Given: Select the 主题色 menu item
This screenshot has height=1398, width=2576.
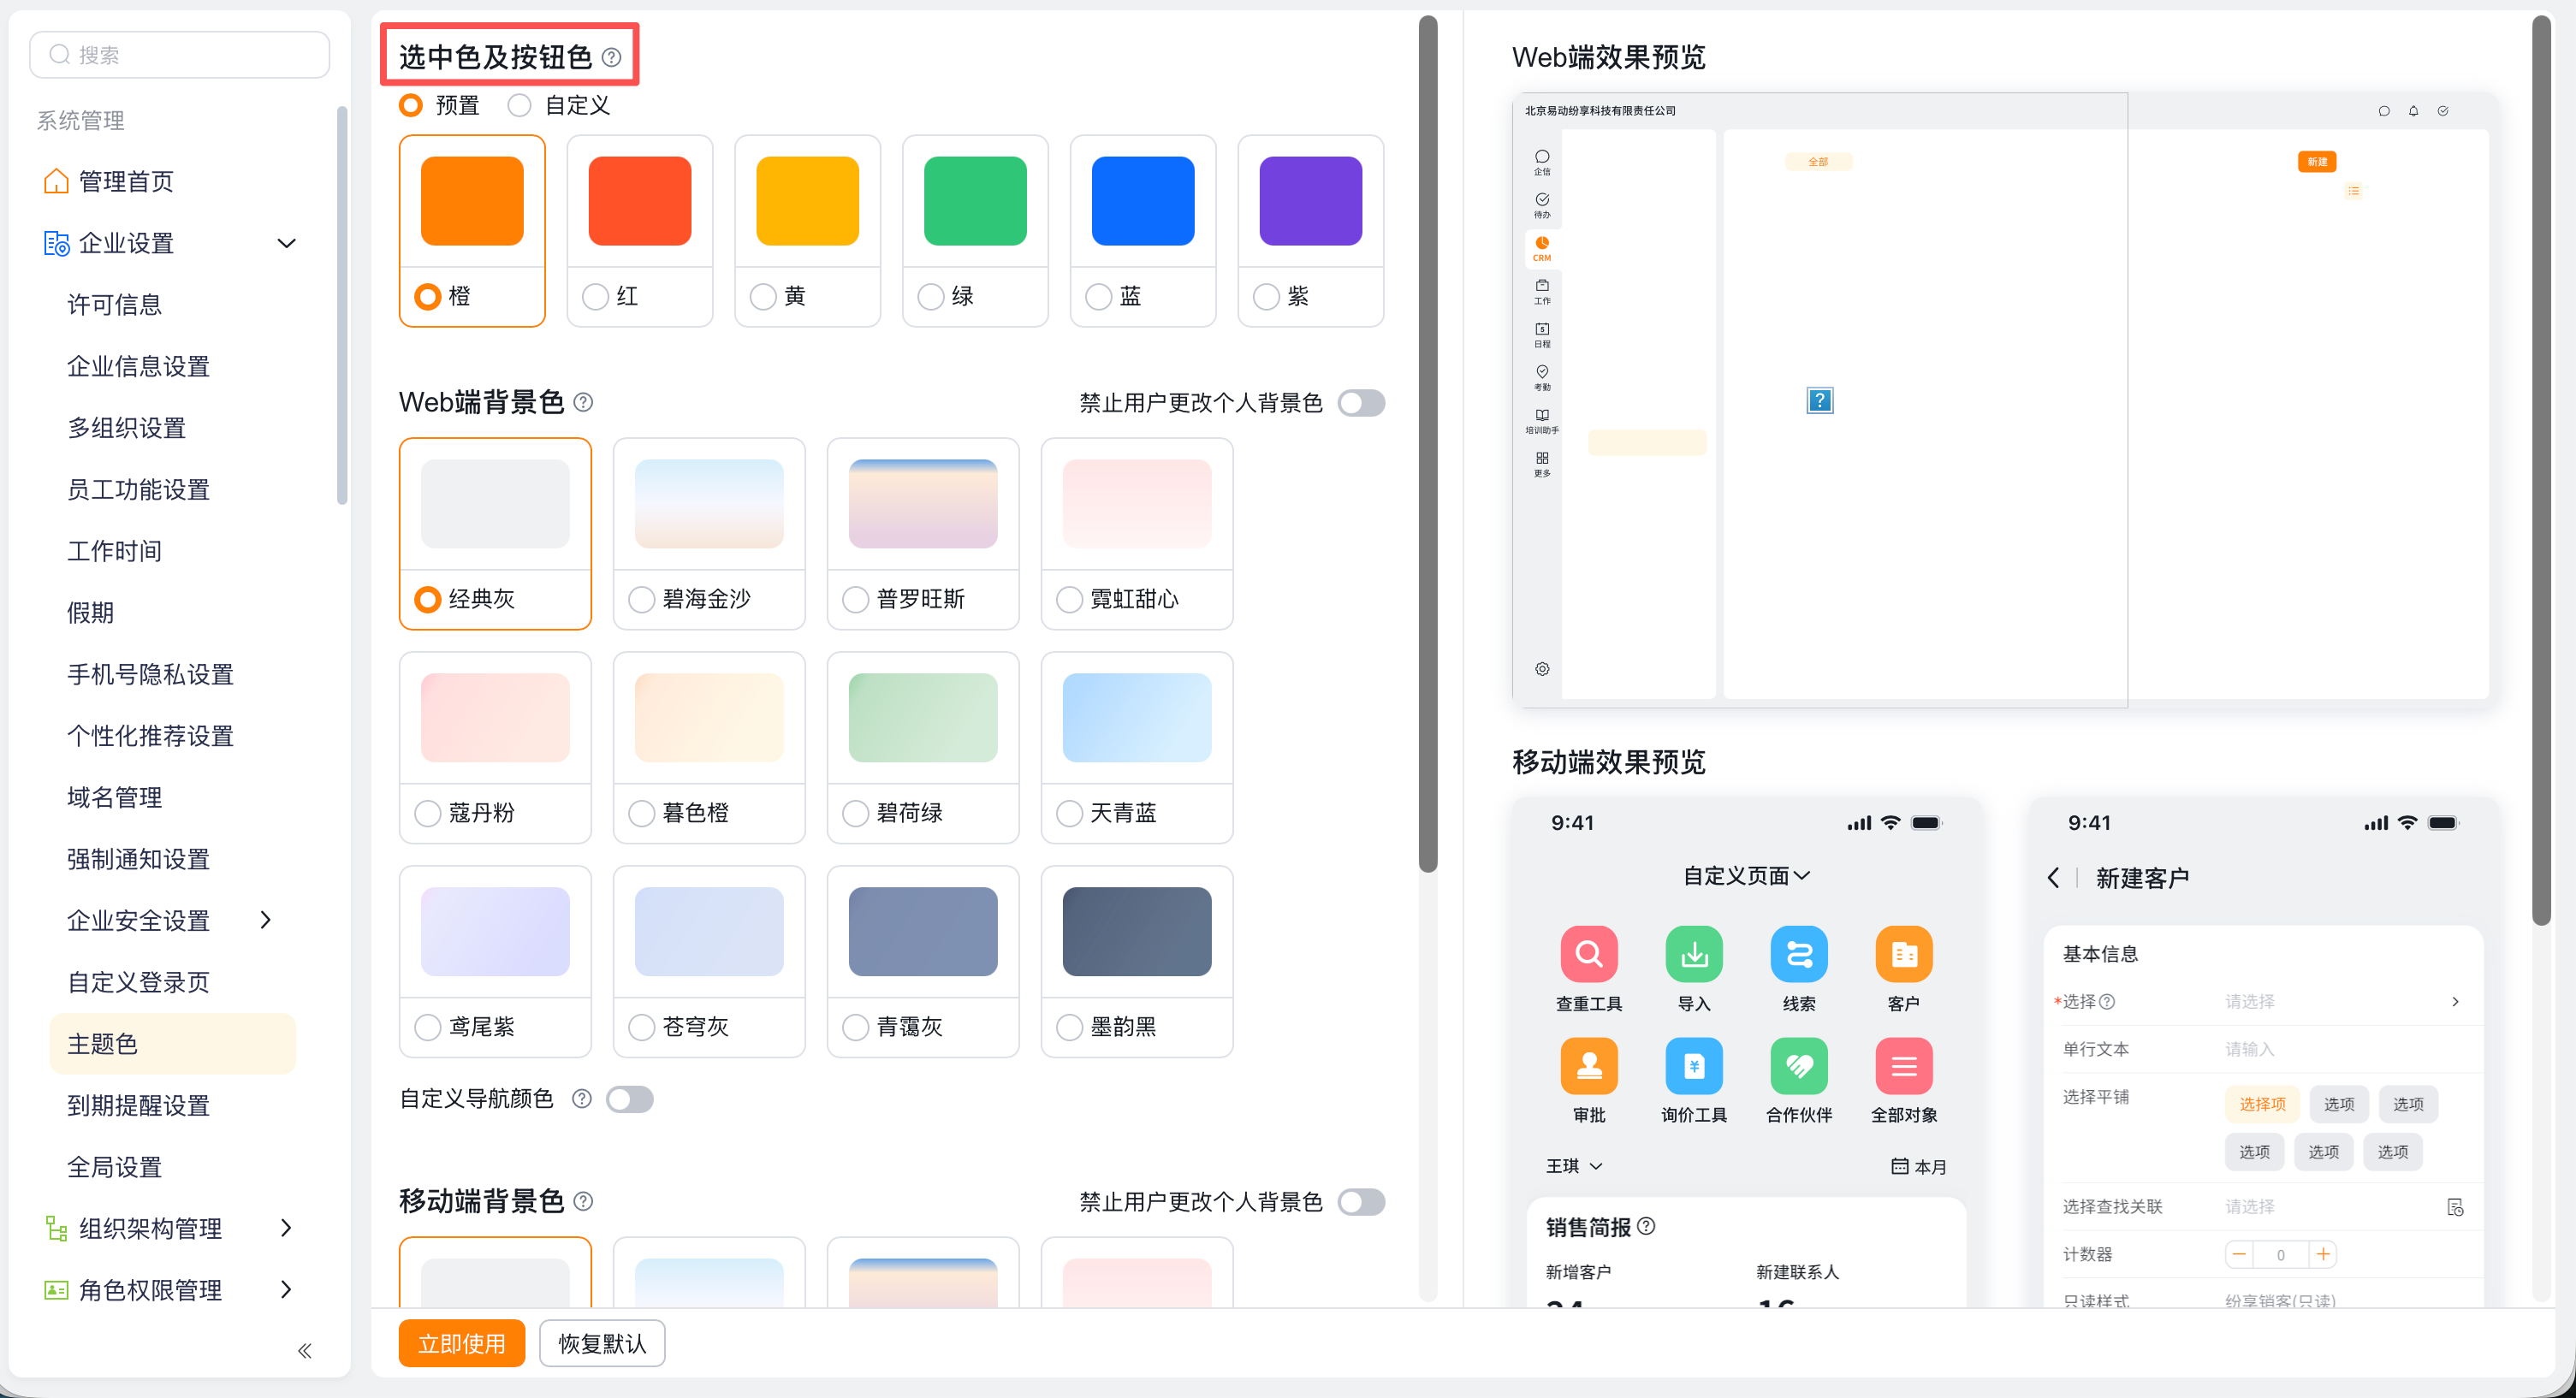Looking at the screenshot, I should pyautogui.click(x=172, y=1043).
